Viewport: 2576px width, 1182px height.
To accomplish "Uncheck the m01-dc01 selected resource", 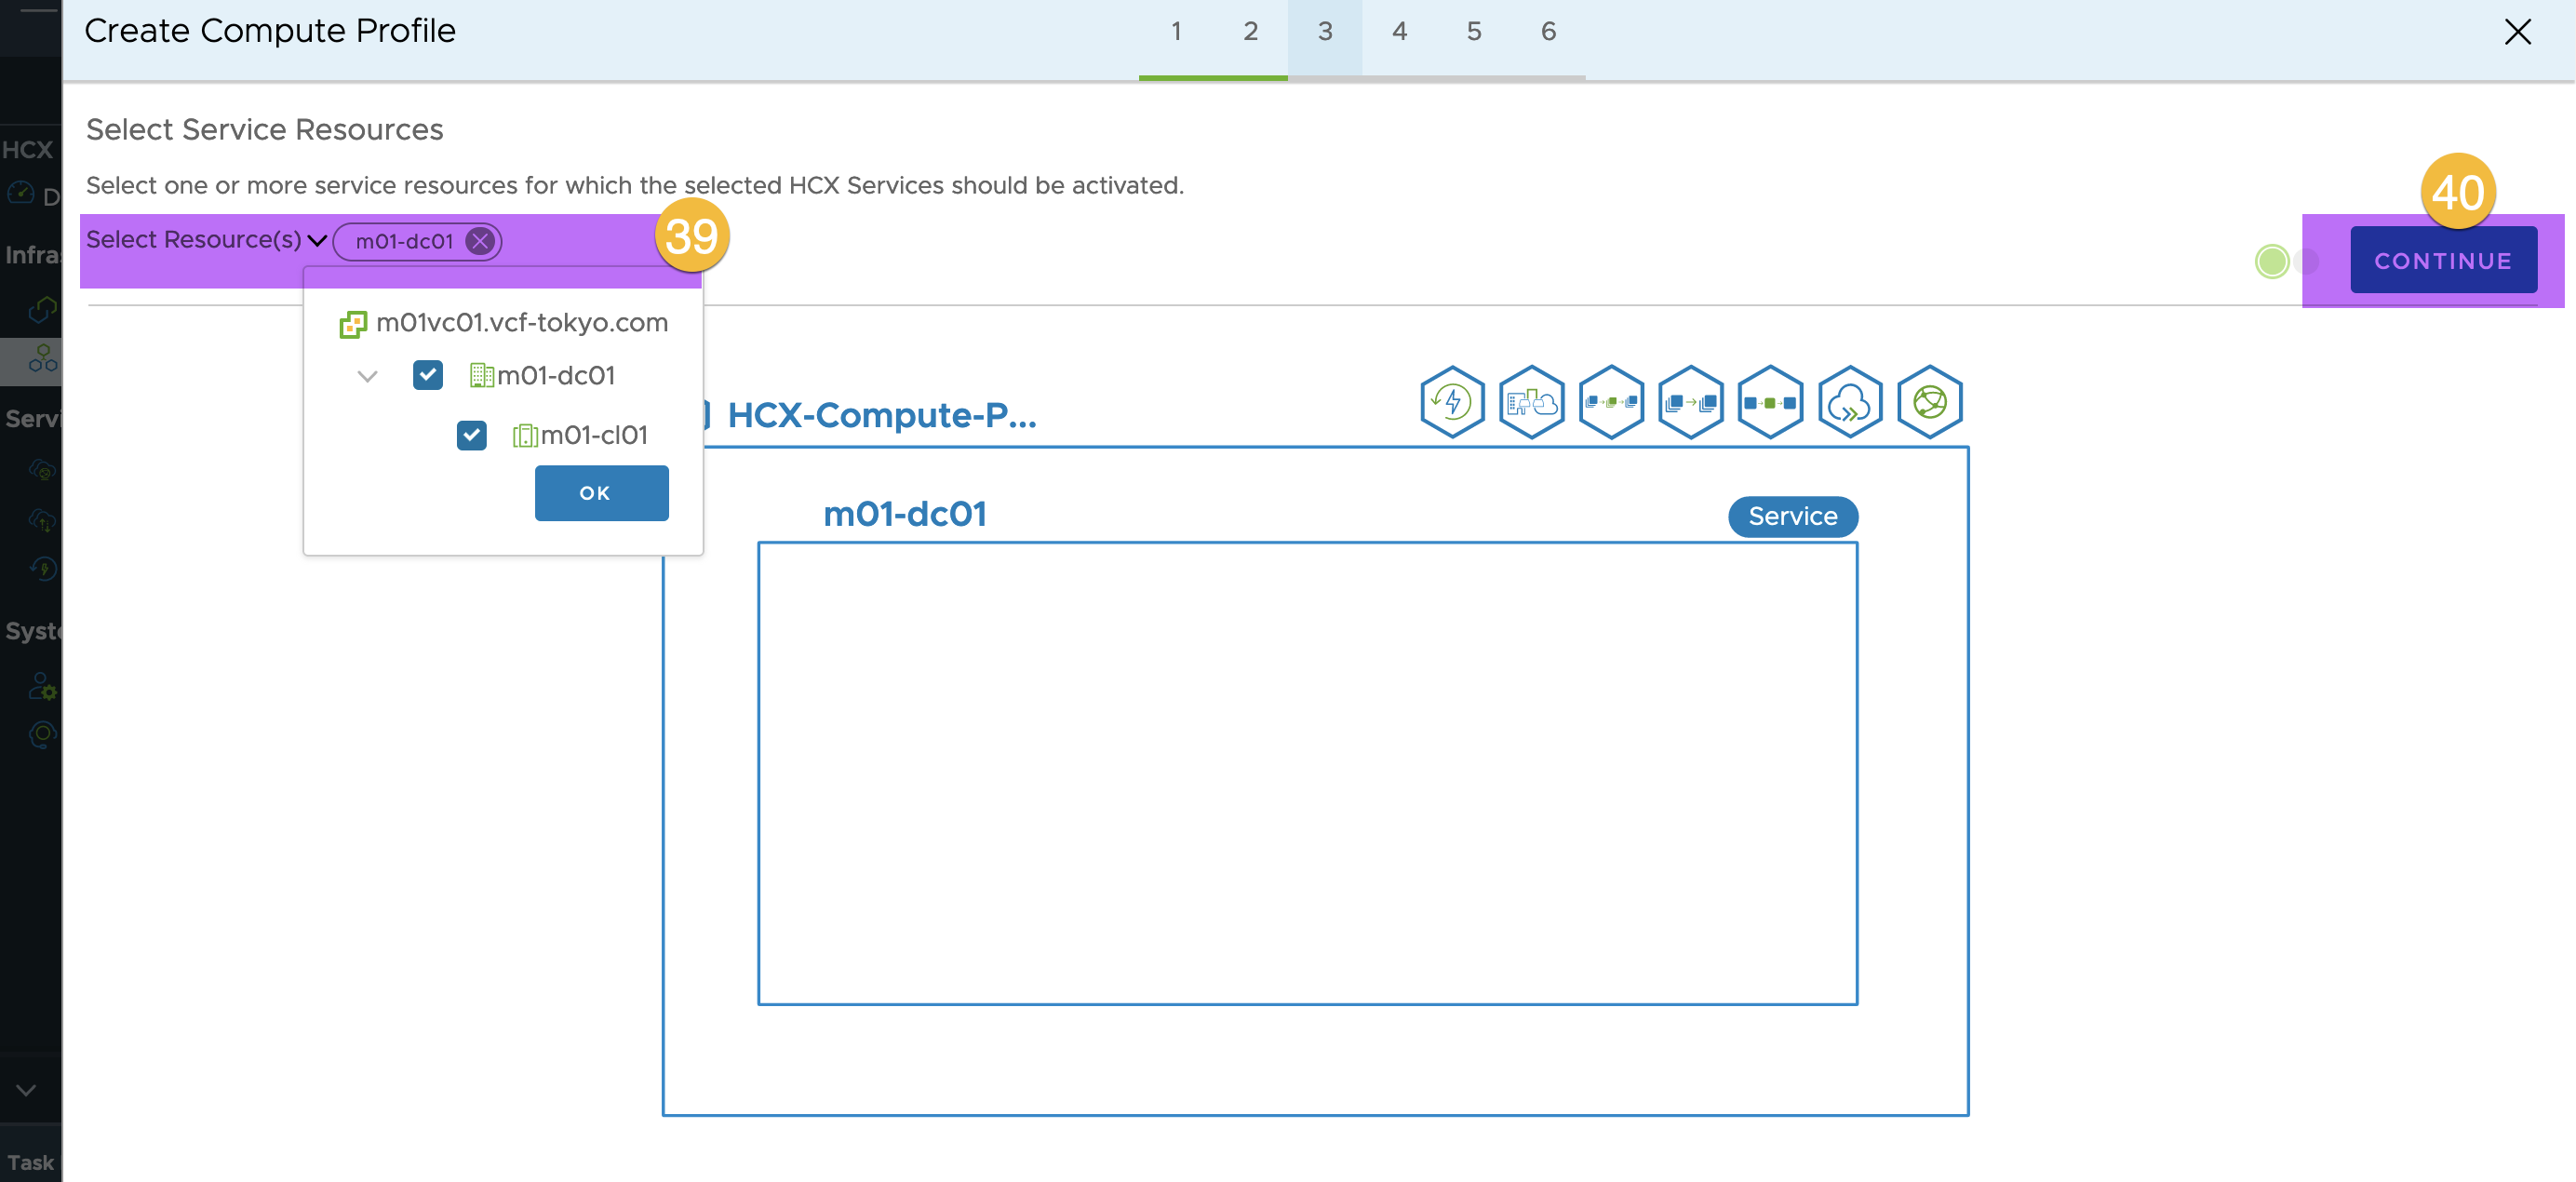I will [427, 375].
